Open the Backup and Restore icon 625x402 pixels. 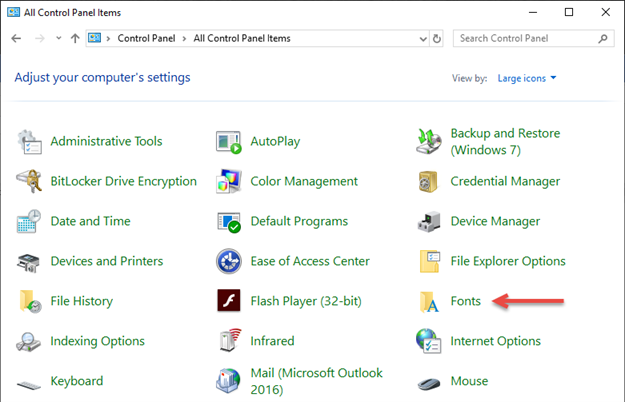(429, 141)
